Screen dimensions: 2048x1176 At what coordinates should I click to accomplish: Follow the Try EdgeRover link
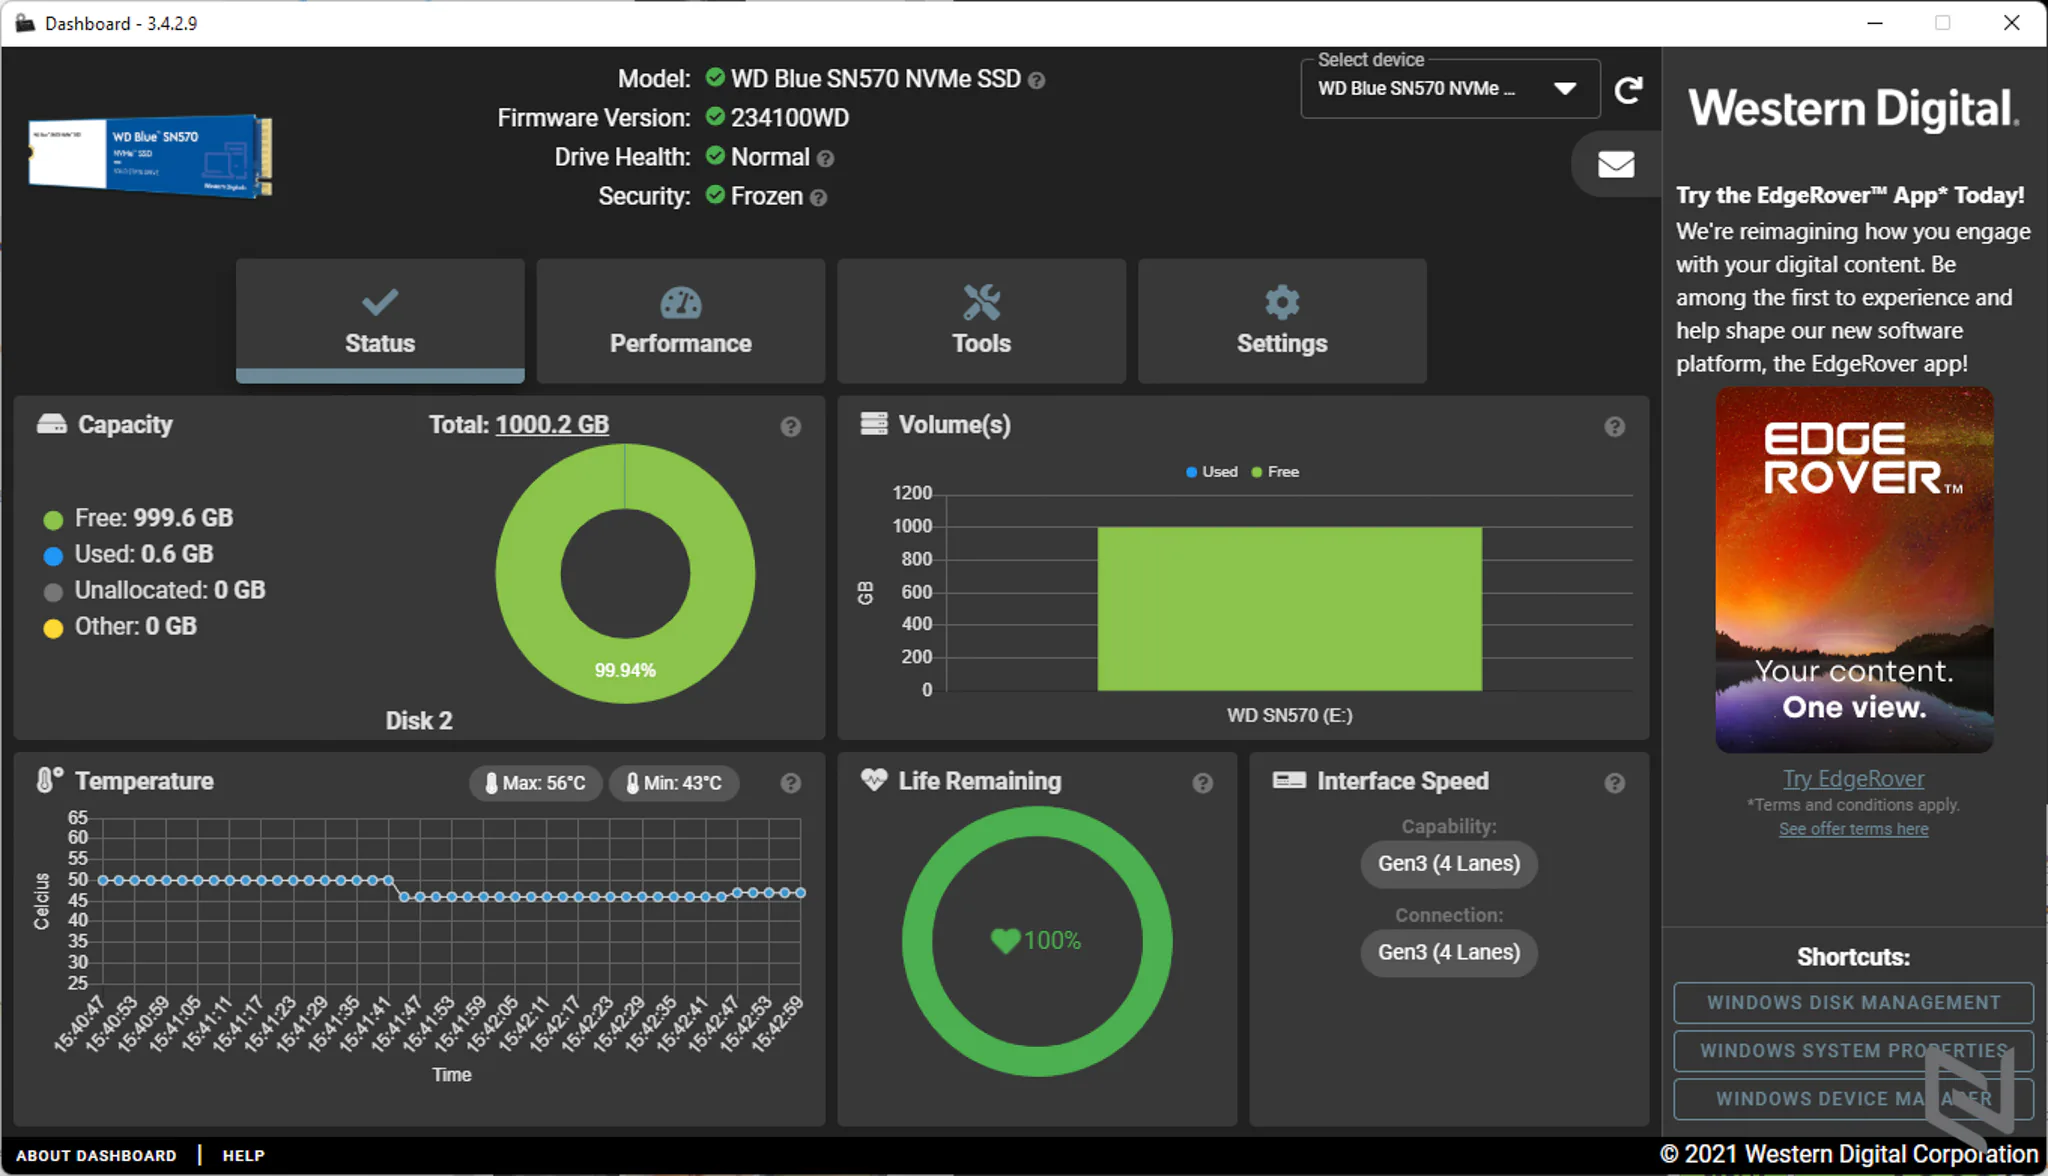click(1853, 778)
